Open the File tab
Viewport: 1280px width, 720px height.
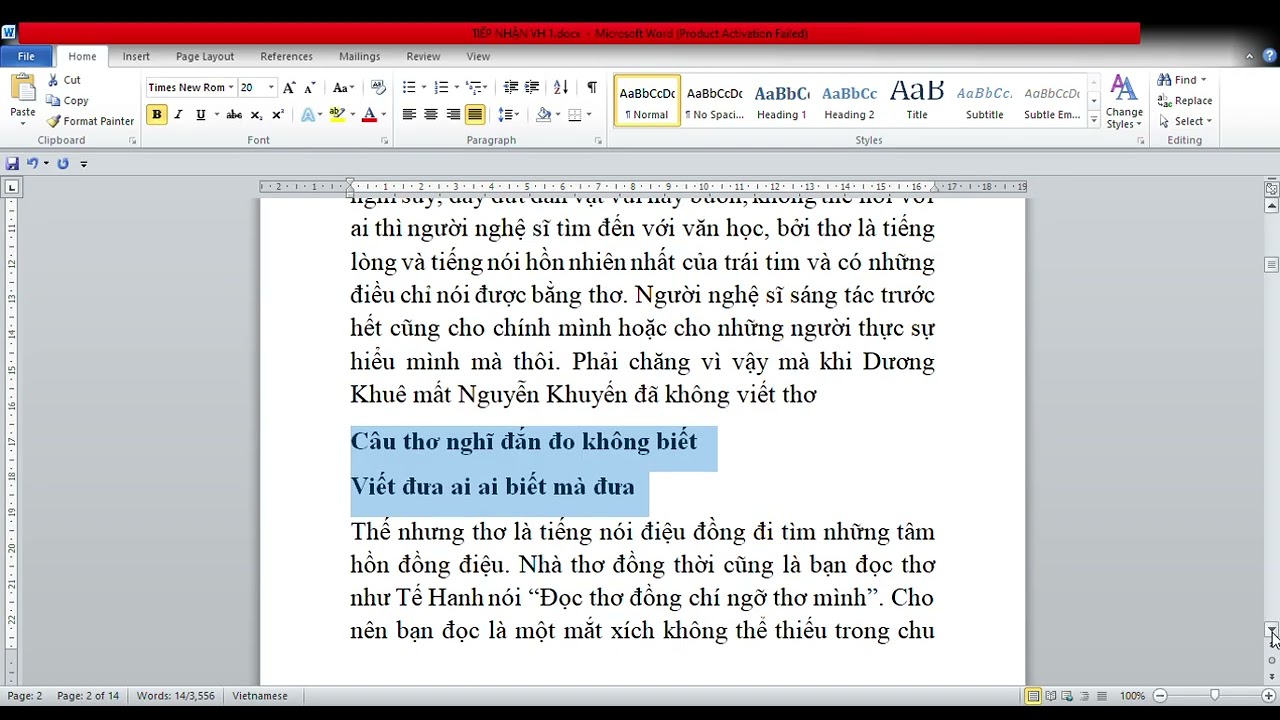tap(26, 56)
